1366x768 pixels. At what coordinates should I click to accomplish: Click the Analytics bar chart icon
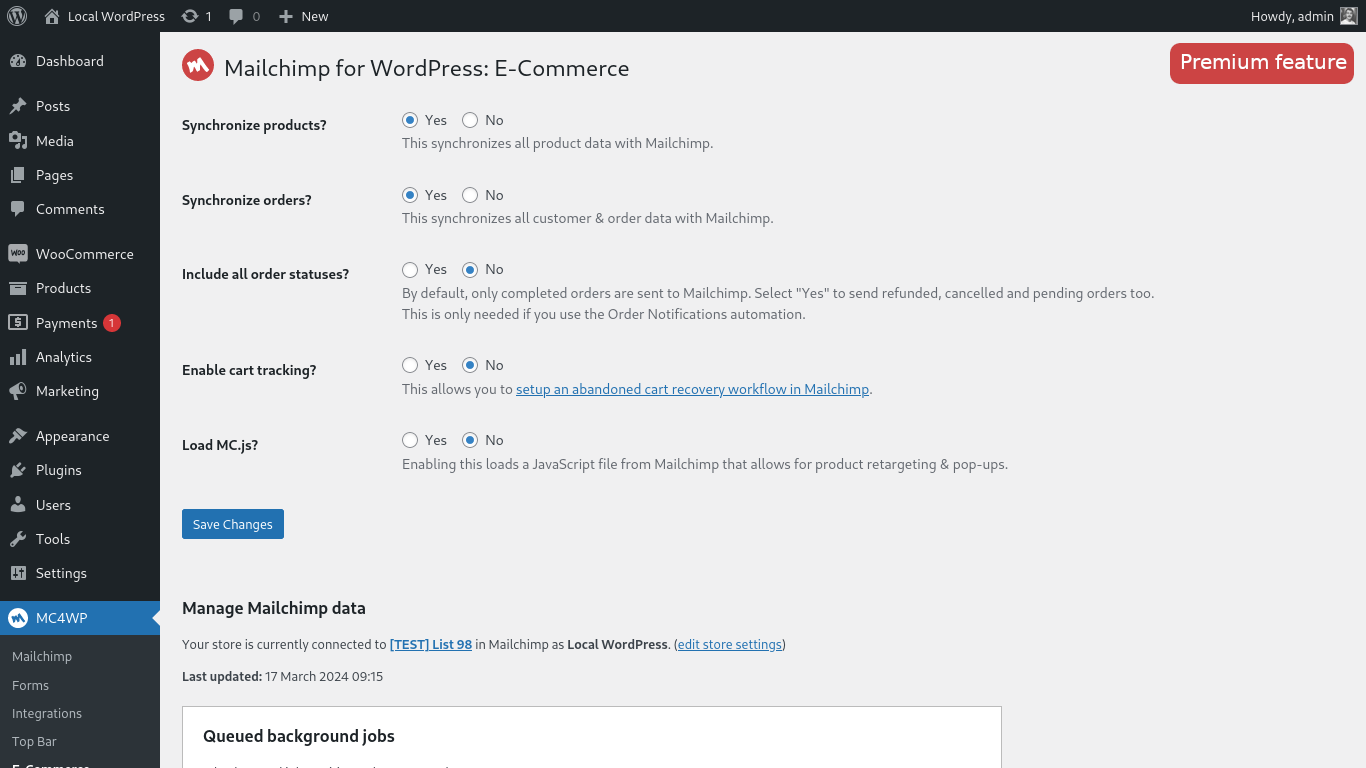coord(18,357)
